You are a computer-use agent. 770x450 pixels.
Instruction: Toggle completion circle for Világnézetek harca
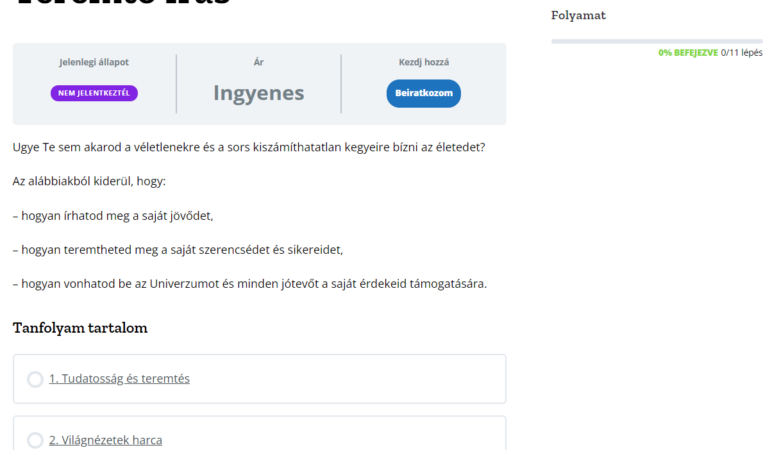(x=35, y=440)
